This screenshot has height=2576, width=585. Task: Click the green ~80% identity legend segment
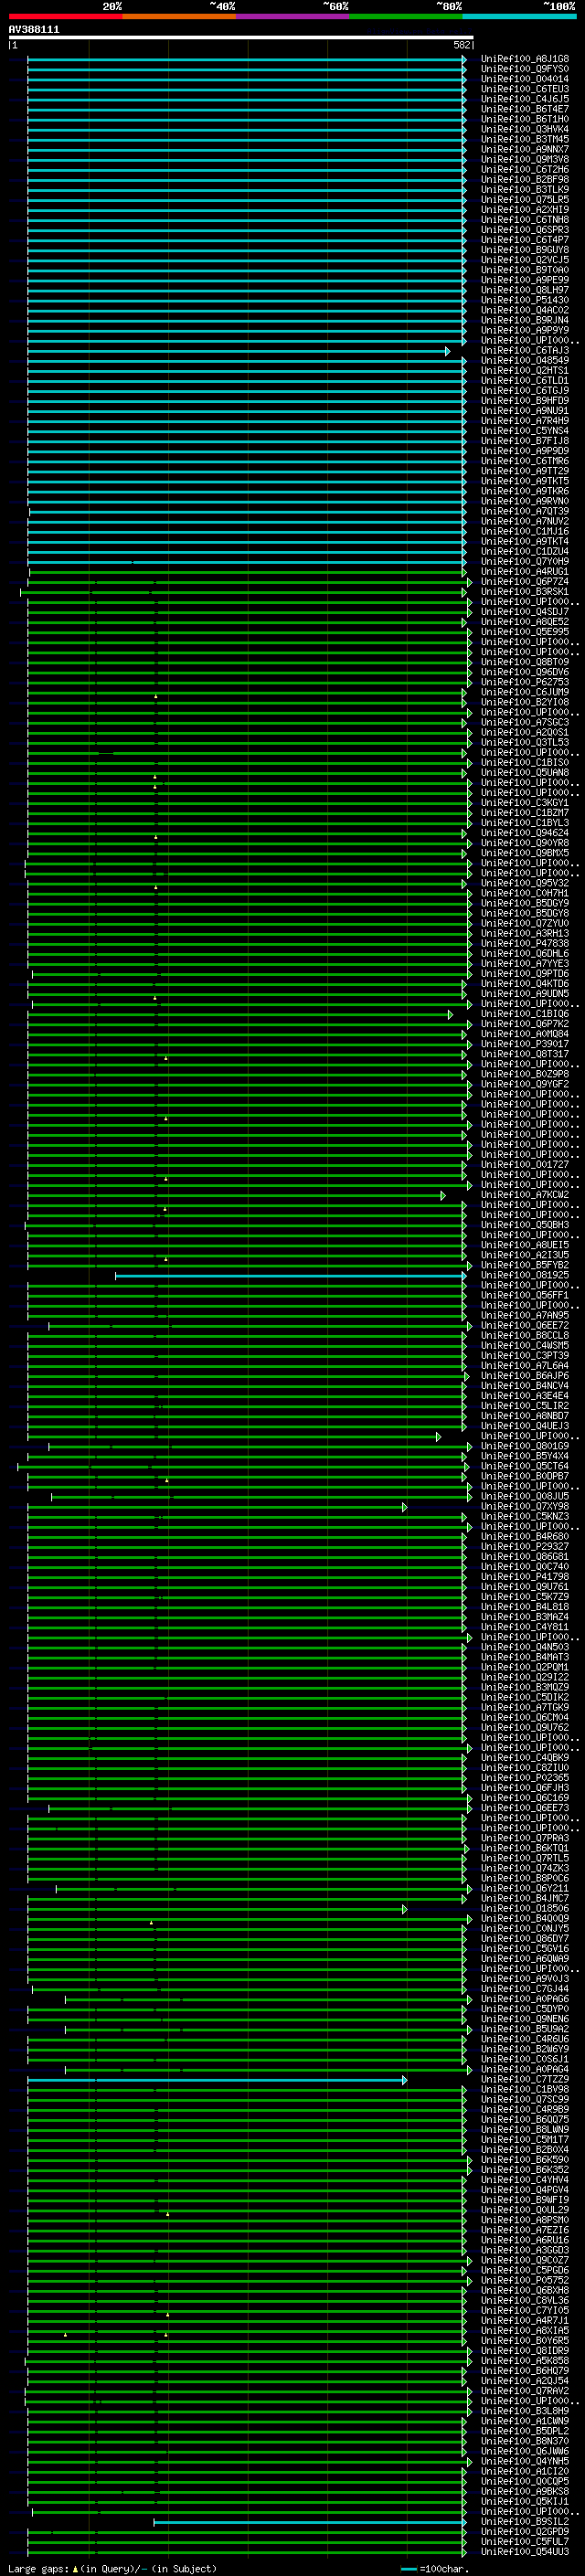(406, 16)
